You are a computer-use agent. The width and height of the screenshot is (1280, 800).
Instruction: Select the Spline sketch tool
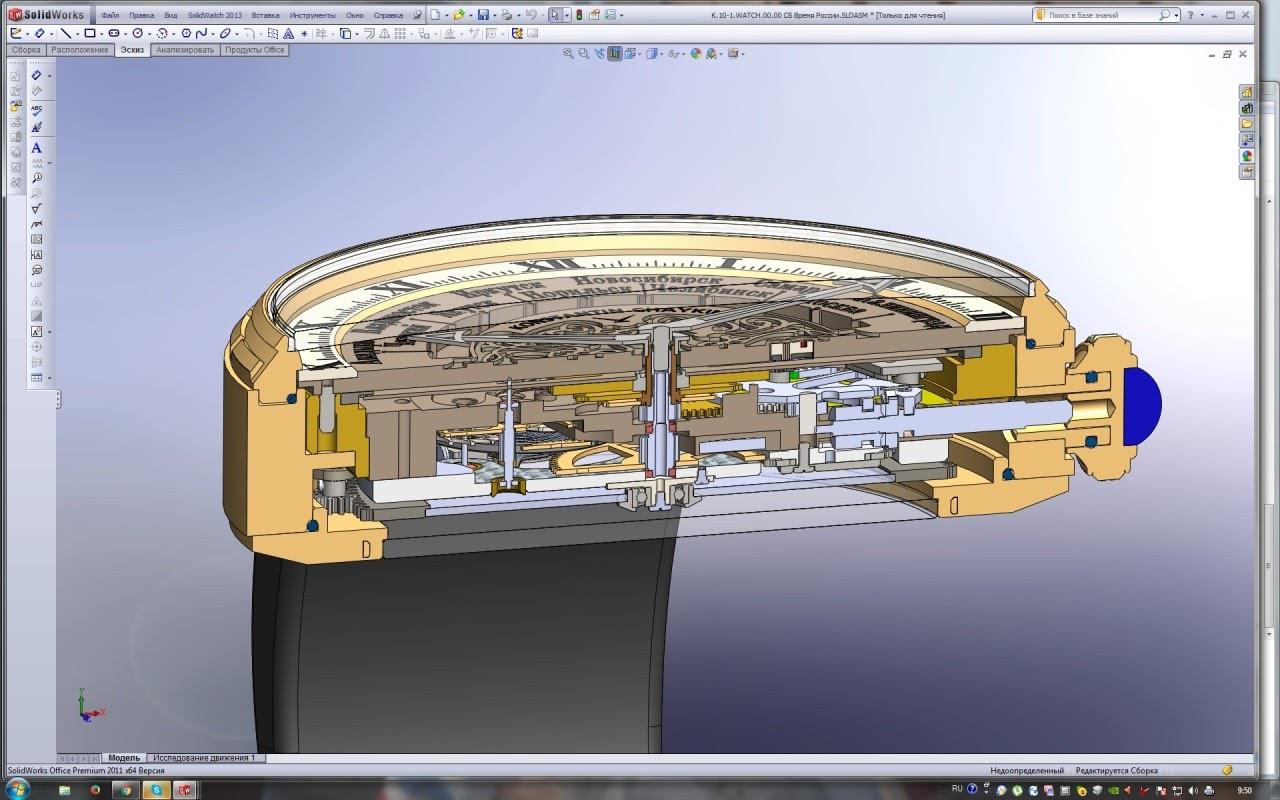tap(200, 33)
